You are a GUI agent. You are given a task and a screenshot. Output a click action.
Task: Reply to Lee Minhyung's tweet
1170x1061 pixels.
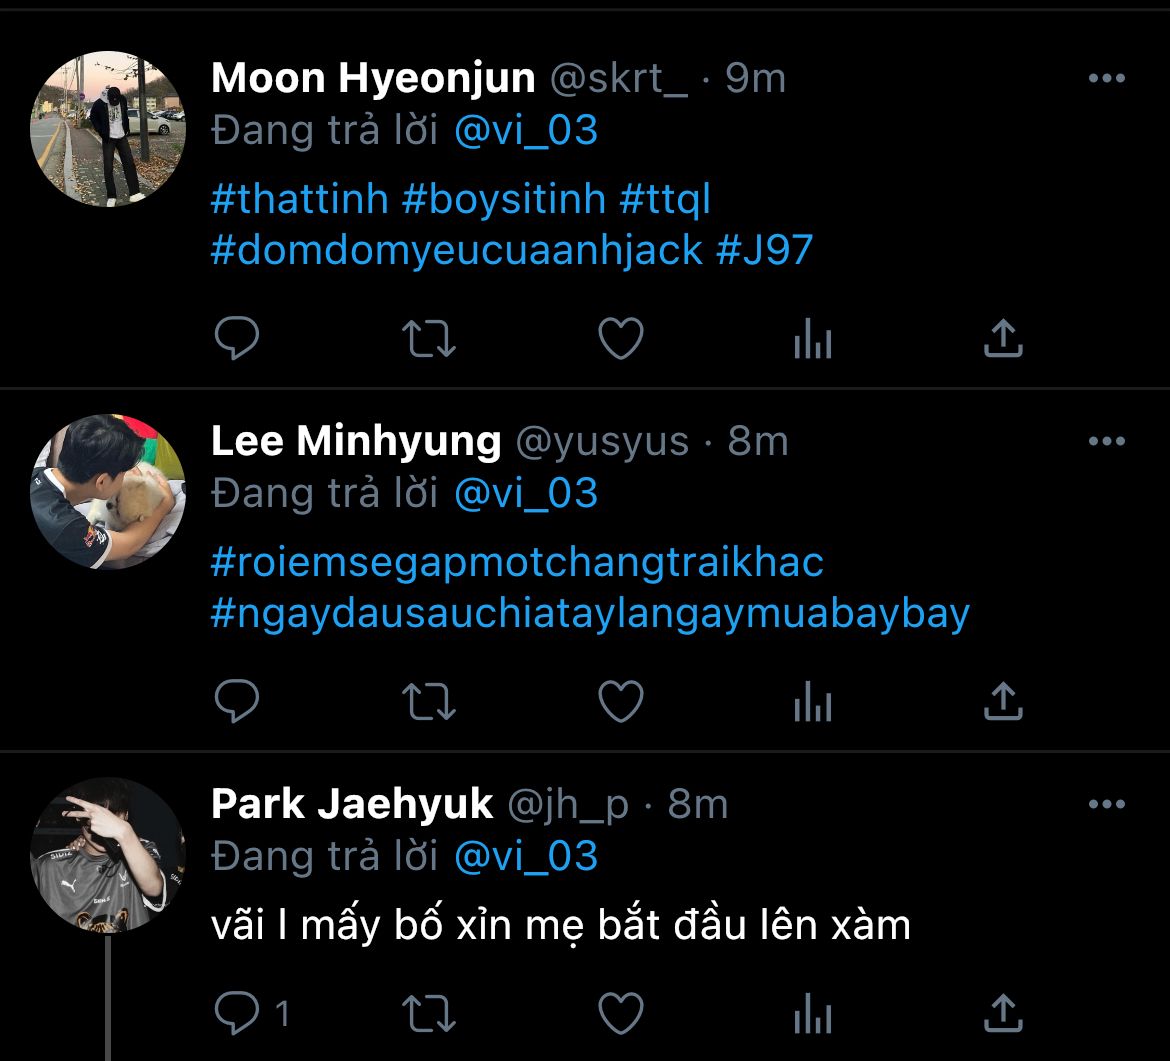tap(238, 701)
